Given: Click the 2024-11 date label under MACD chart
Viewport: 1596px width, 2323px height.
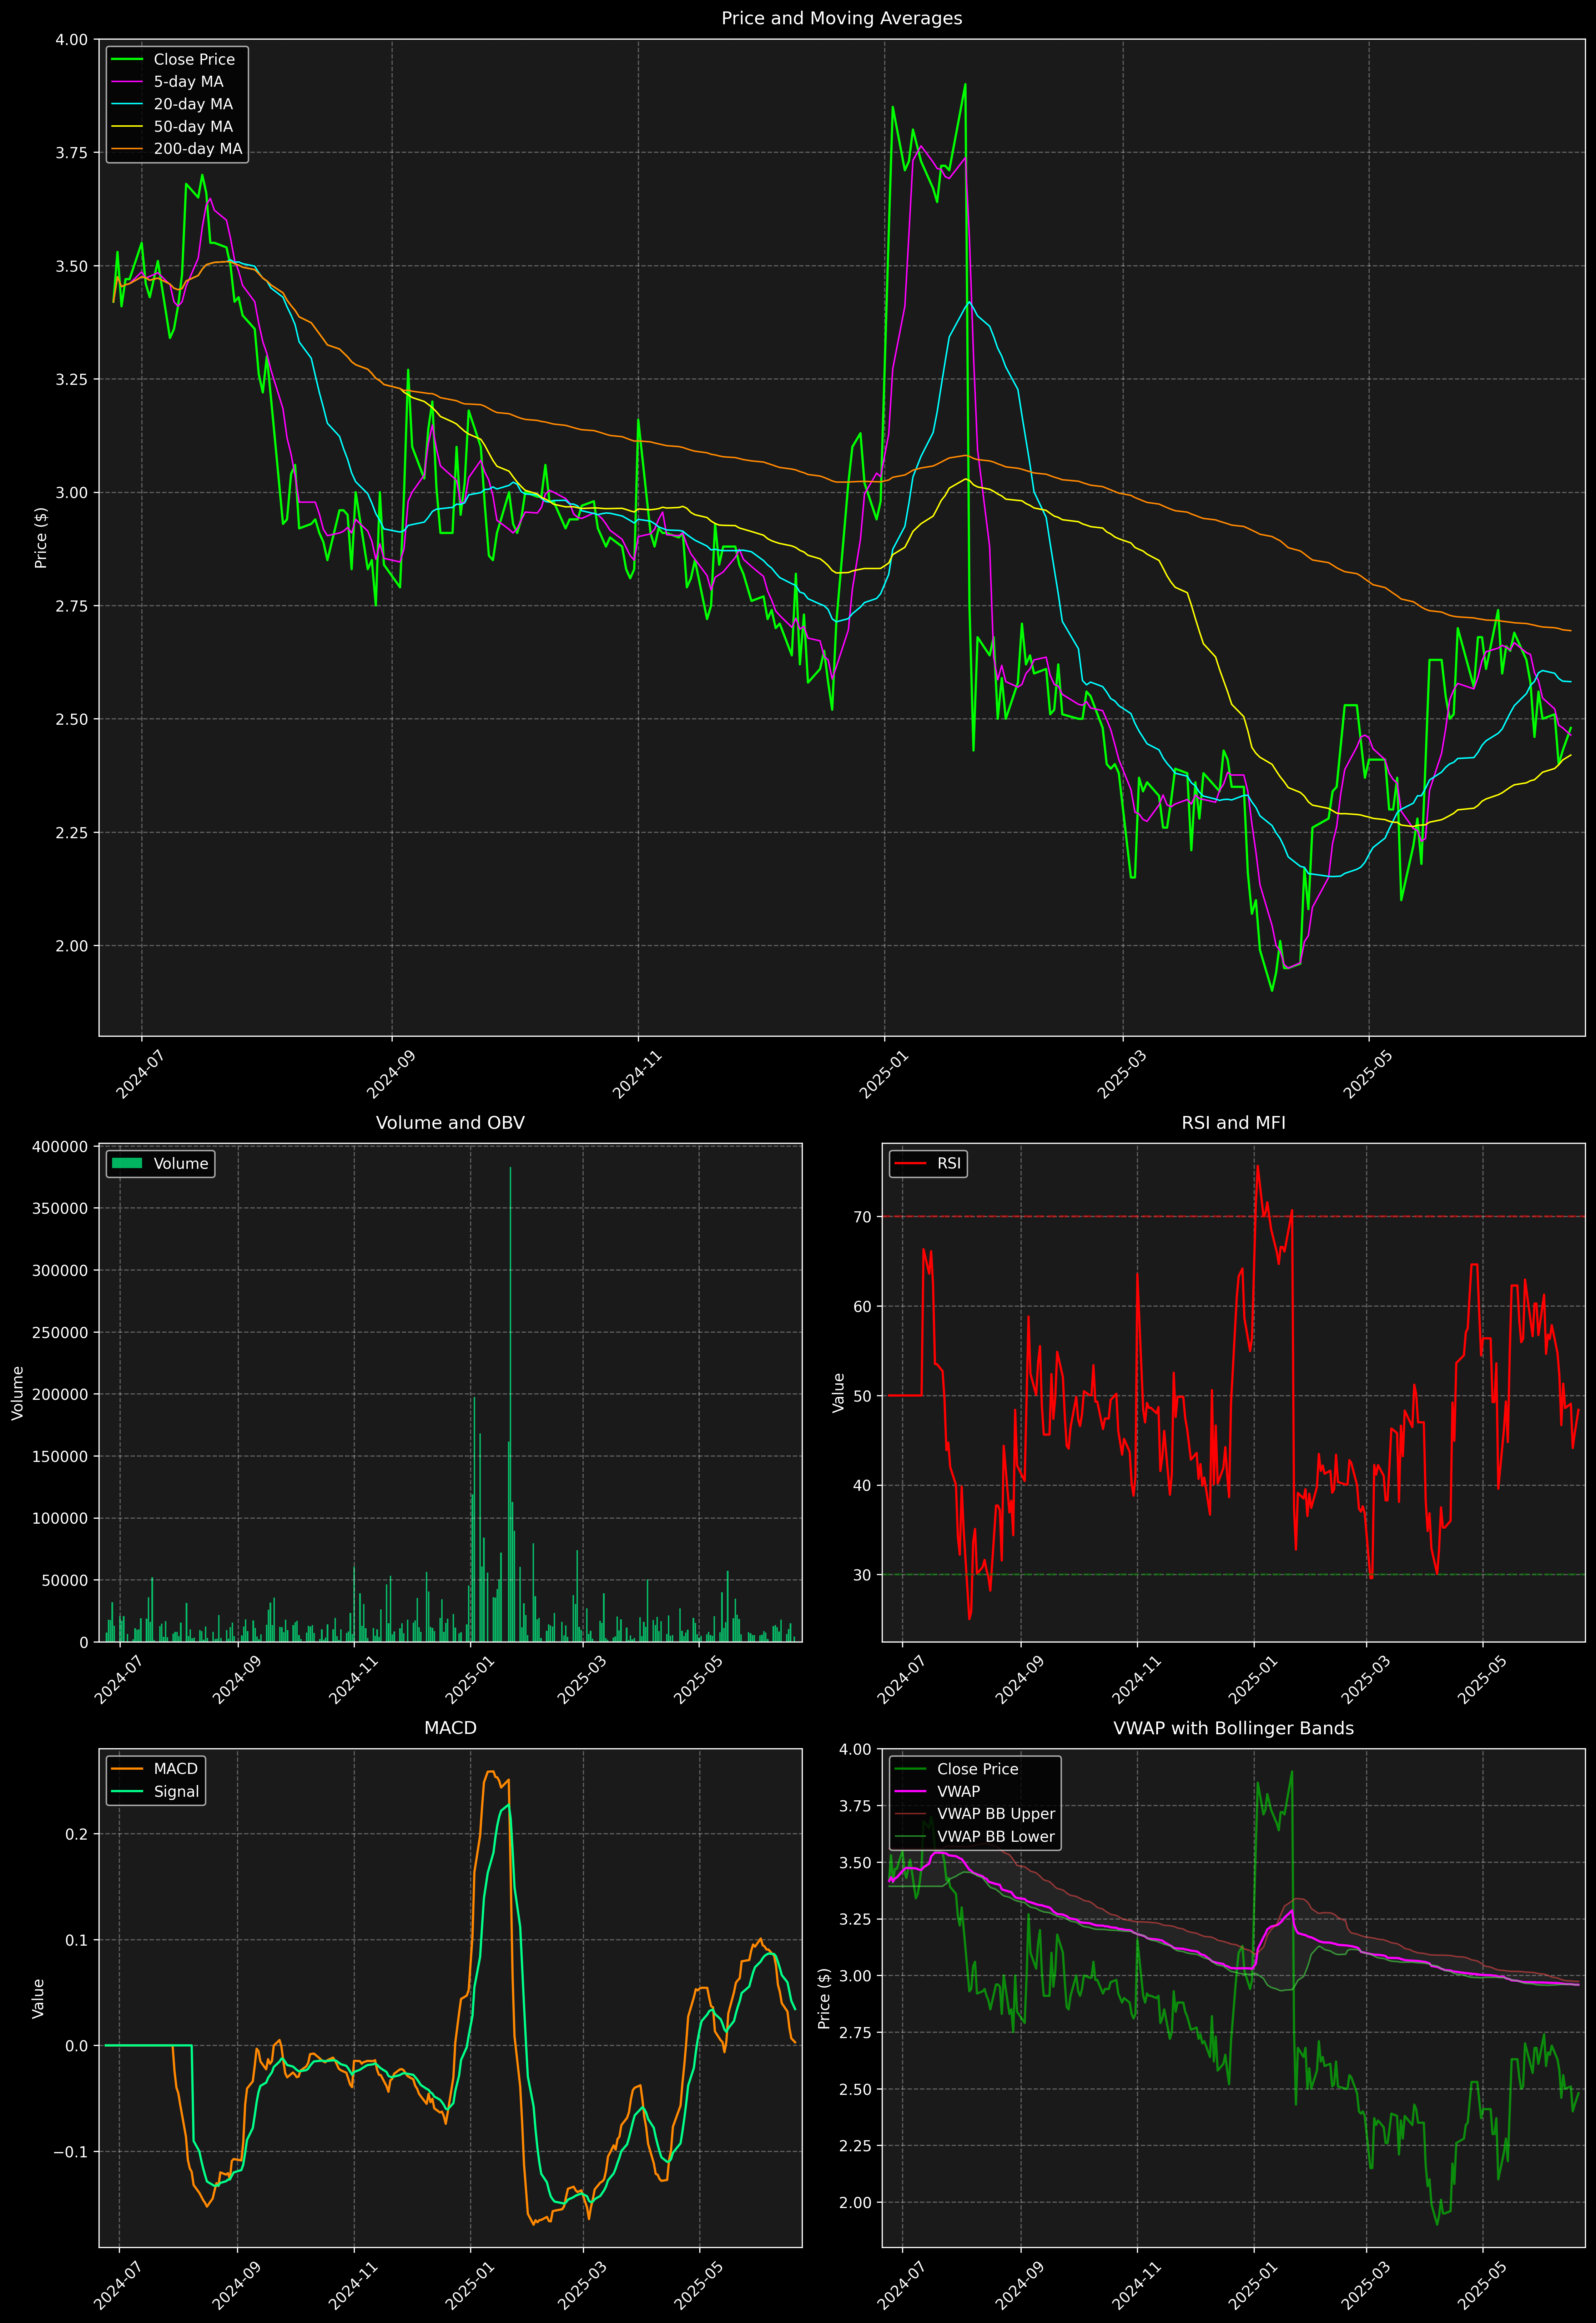Looking at the screenshot, I should coord(352,2286).
